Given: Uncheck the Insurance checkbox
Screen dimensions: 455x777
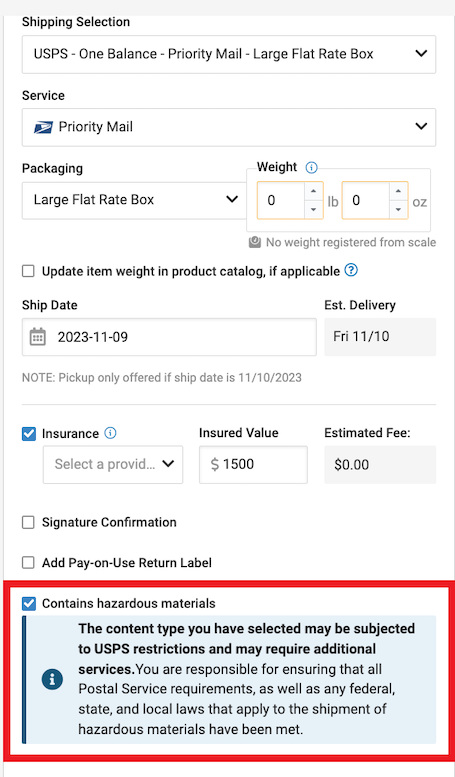Looking at the screenshot, I should tap(29, 434).
